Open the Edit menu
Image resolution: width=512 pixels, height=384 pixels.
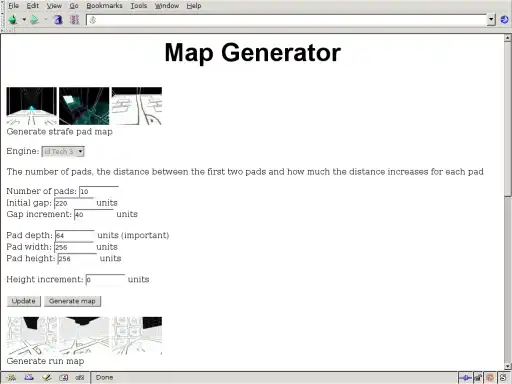33,6
